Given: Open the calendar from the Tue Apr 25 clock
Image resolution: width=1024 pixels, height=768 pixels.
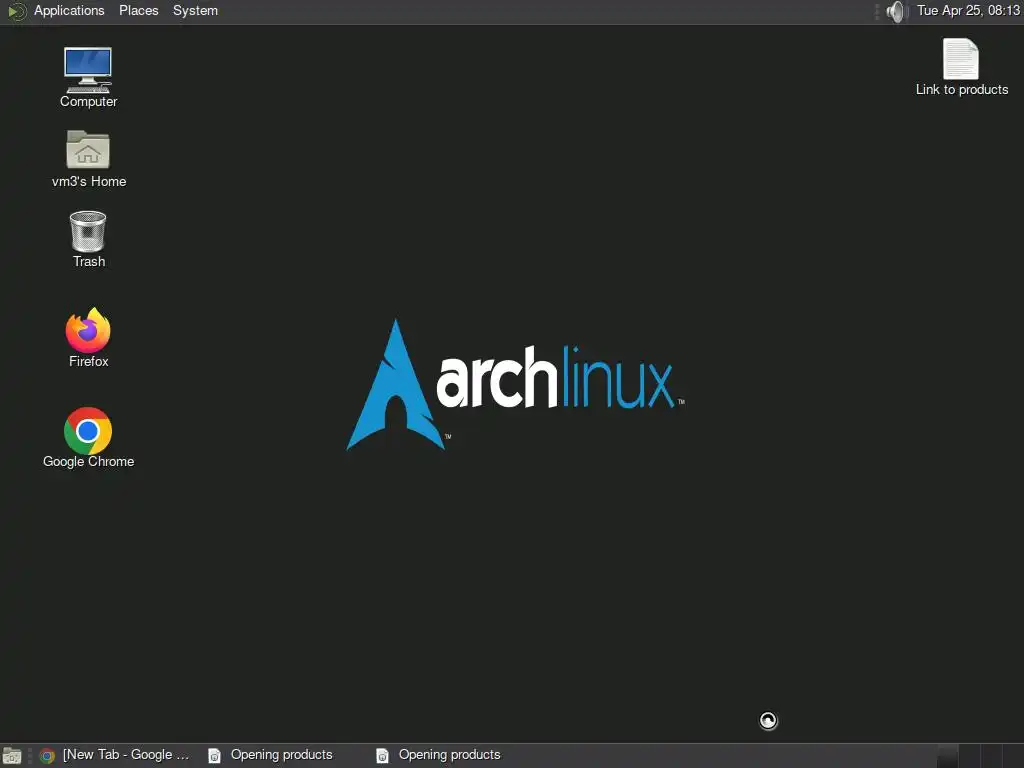Looking at the screenshot, I should 968,10.
